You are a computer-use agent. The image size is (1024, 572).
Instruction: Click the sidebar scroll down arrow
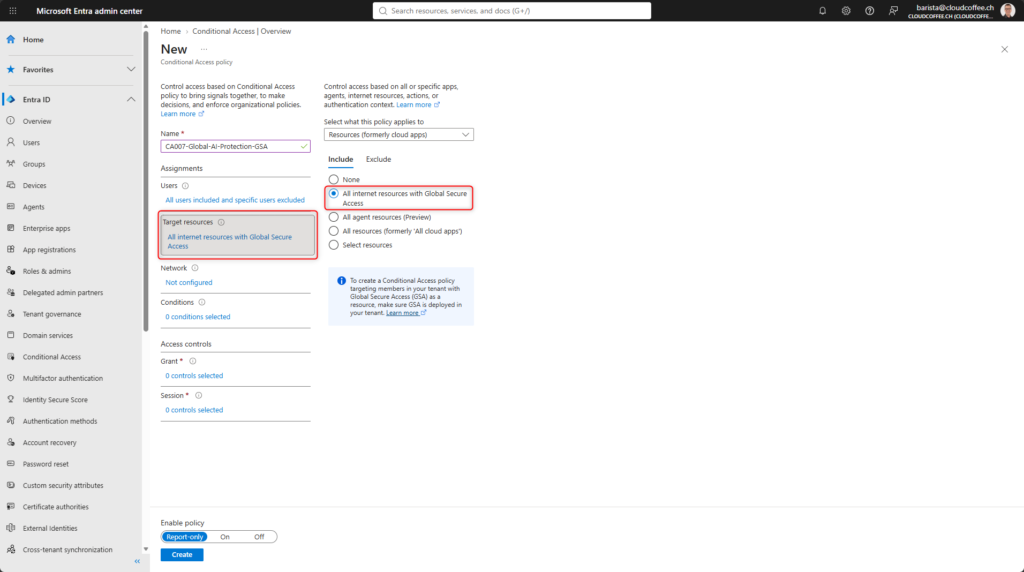(x=146, y=549)
